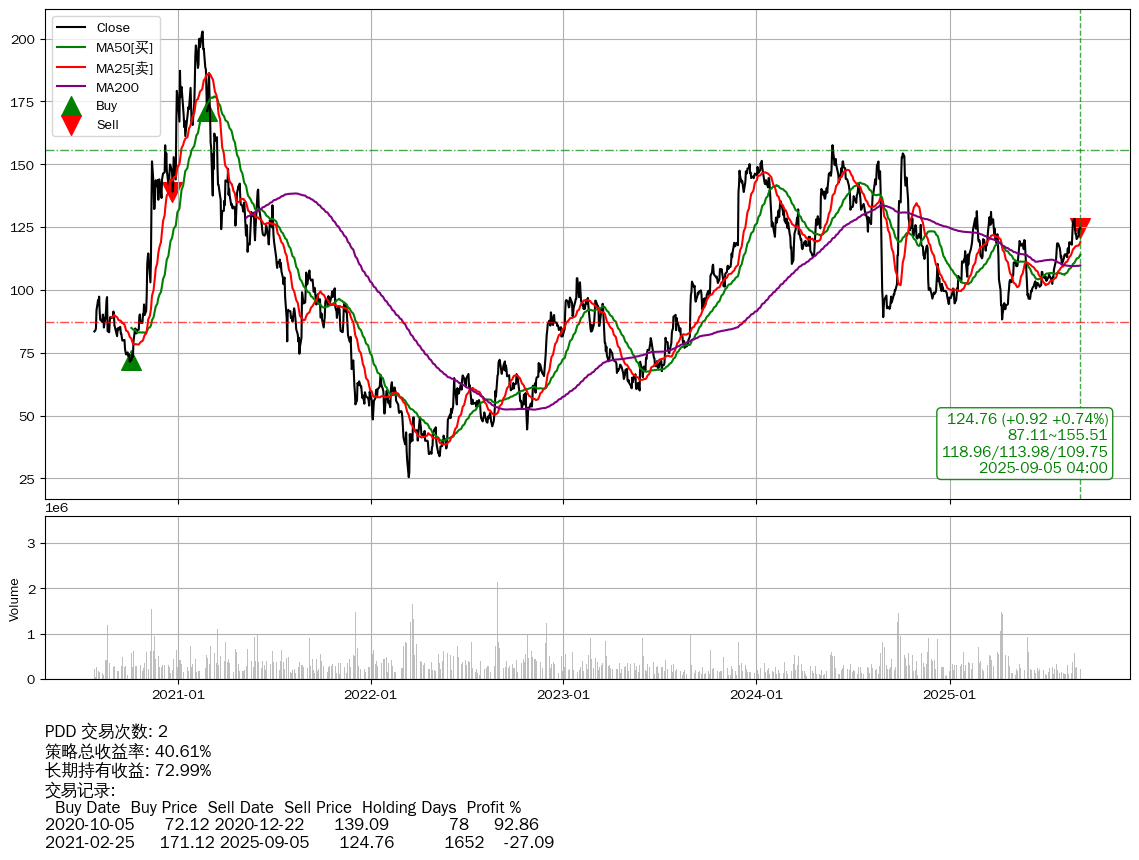
Task: Click the red Sell marker at 2025-09
Action: coord(1080,228)
